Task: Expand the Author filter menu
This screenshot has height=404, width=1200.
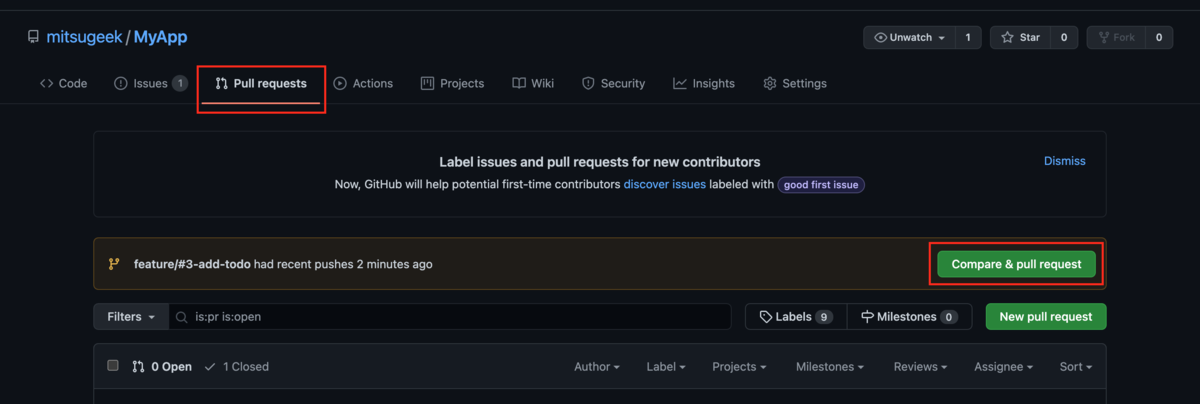Action: (596, 367)
